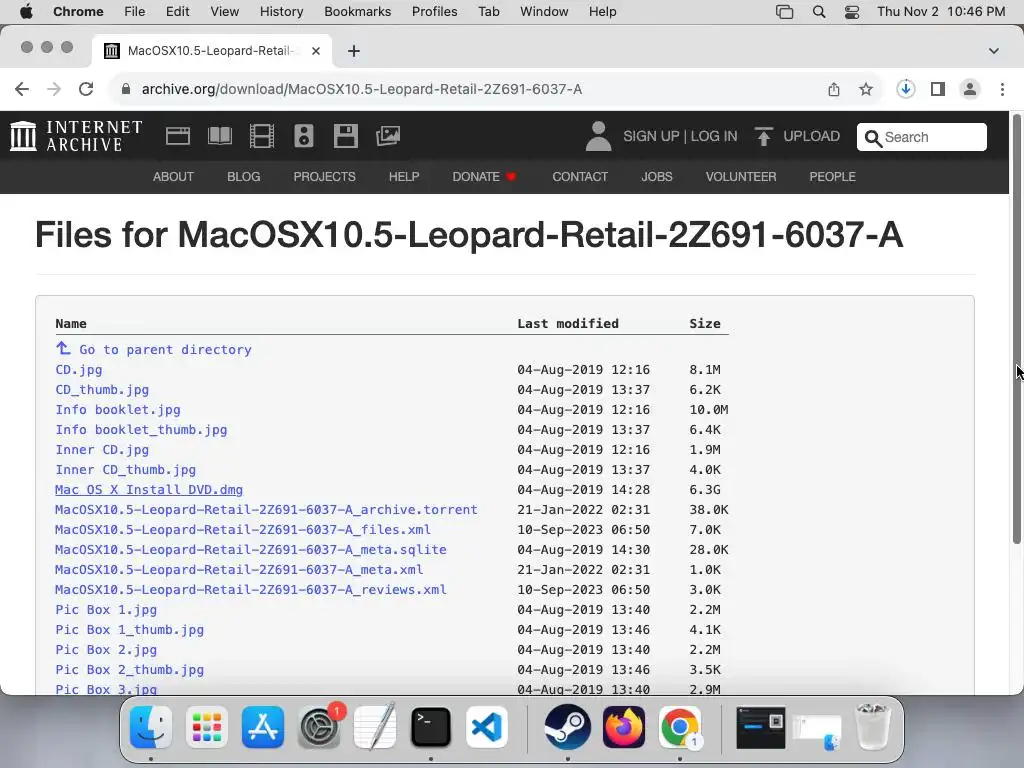Viewport: 1024px width, 768px height.
Task: Open CD.jpg file link
Action: [x=78, y=370]
